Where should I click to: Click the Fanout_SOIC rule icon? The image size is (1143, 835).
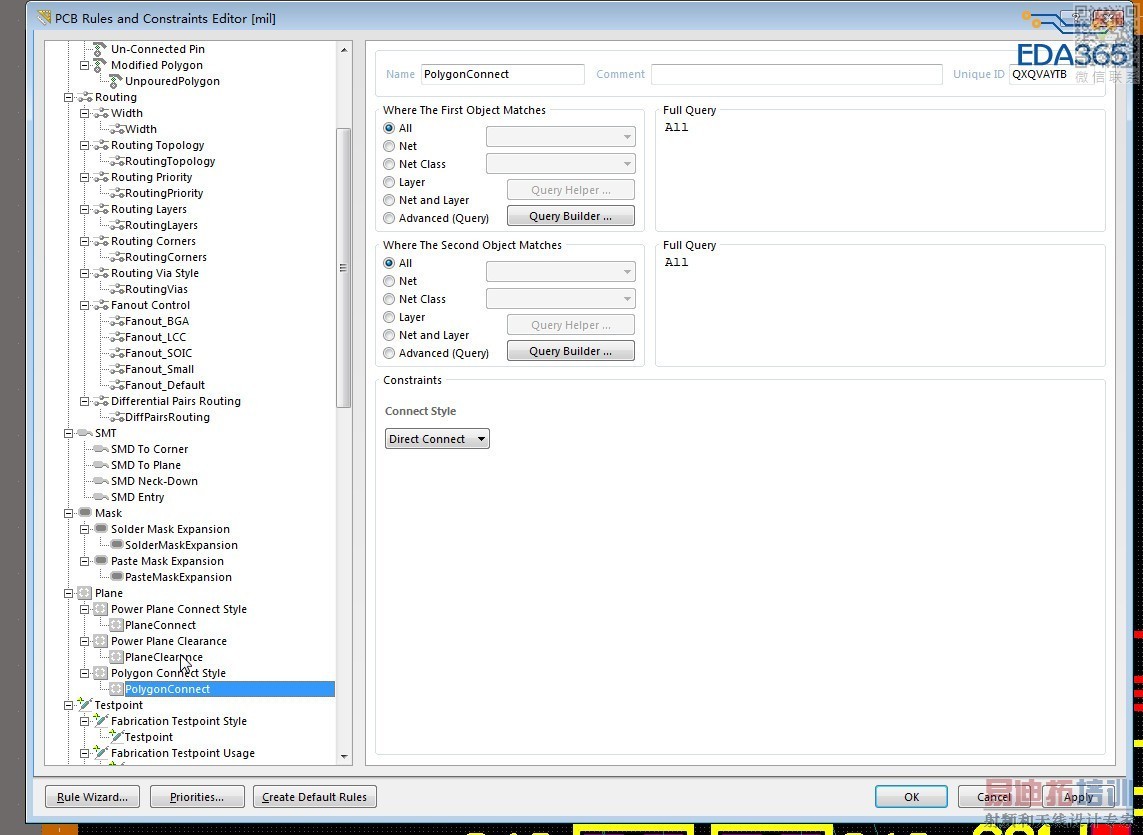(x=115, y=354)
